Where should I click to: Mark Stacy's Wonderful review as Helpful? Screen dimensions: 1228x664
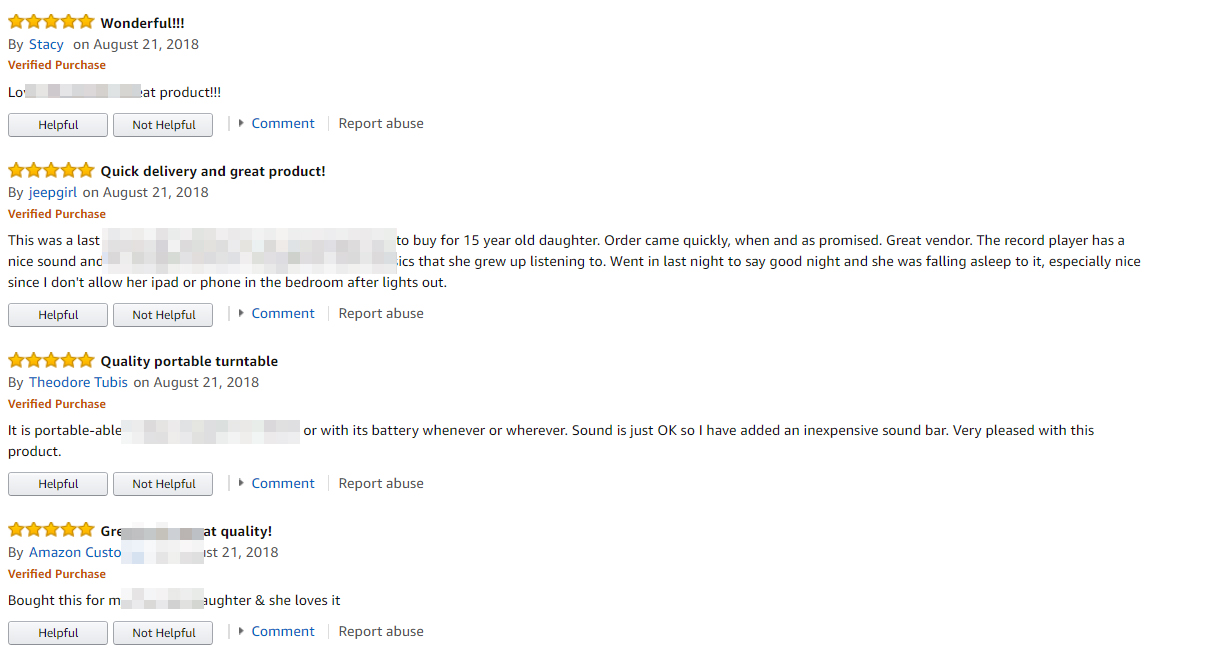[x=58, y=125]
